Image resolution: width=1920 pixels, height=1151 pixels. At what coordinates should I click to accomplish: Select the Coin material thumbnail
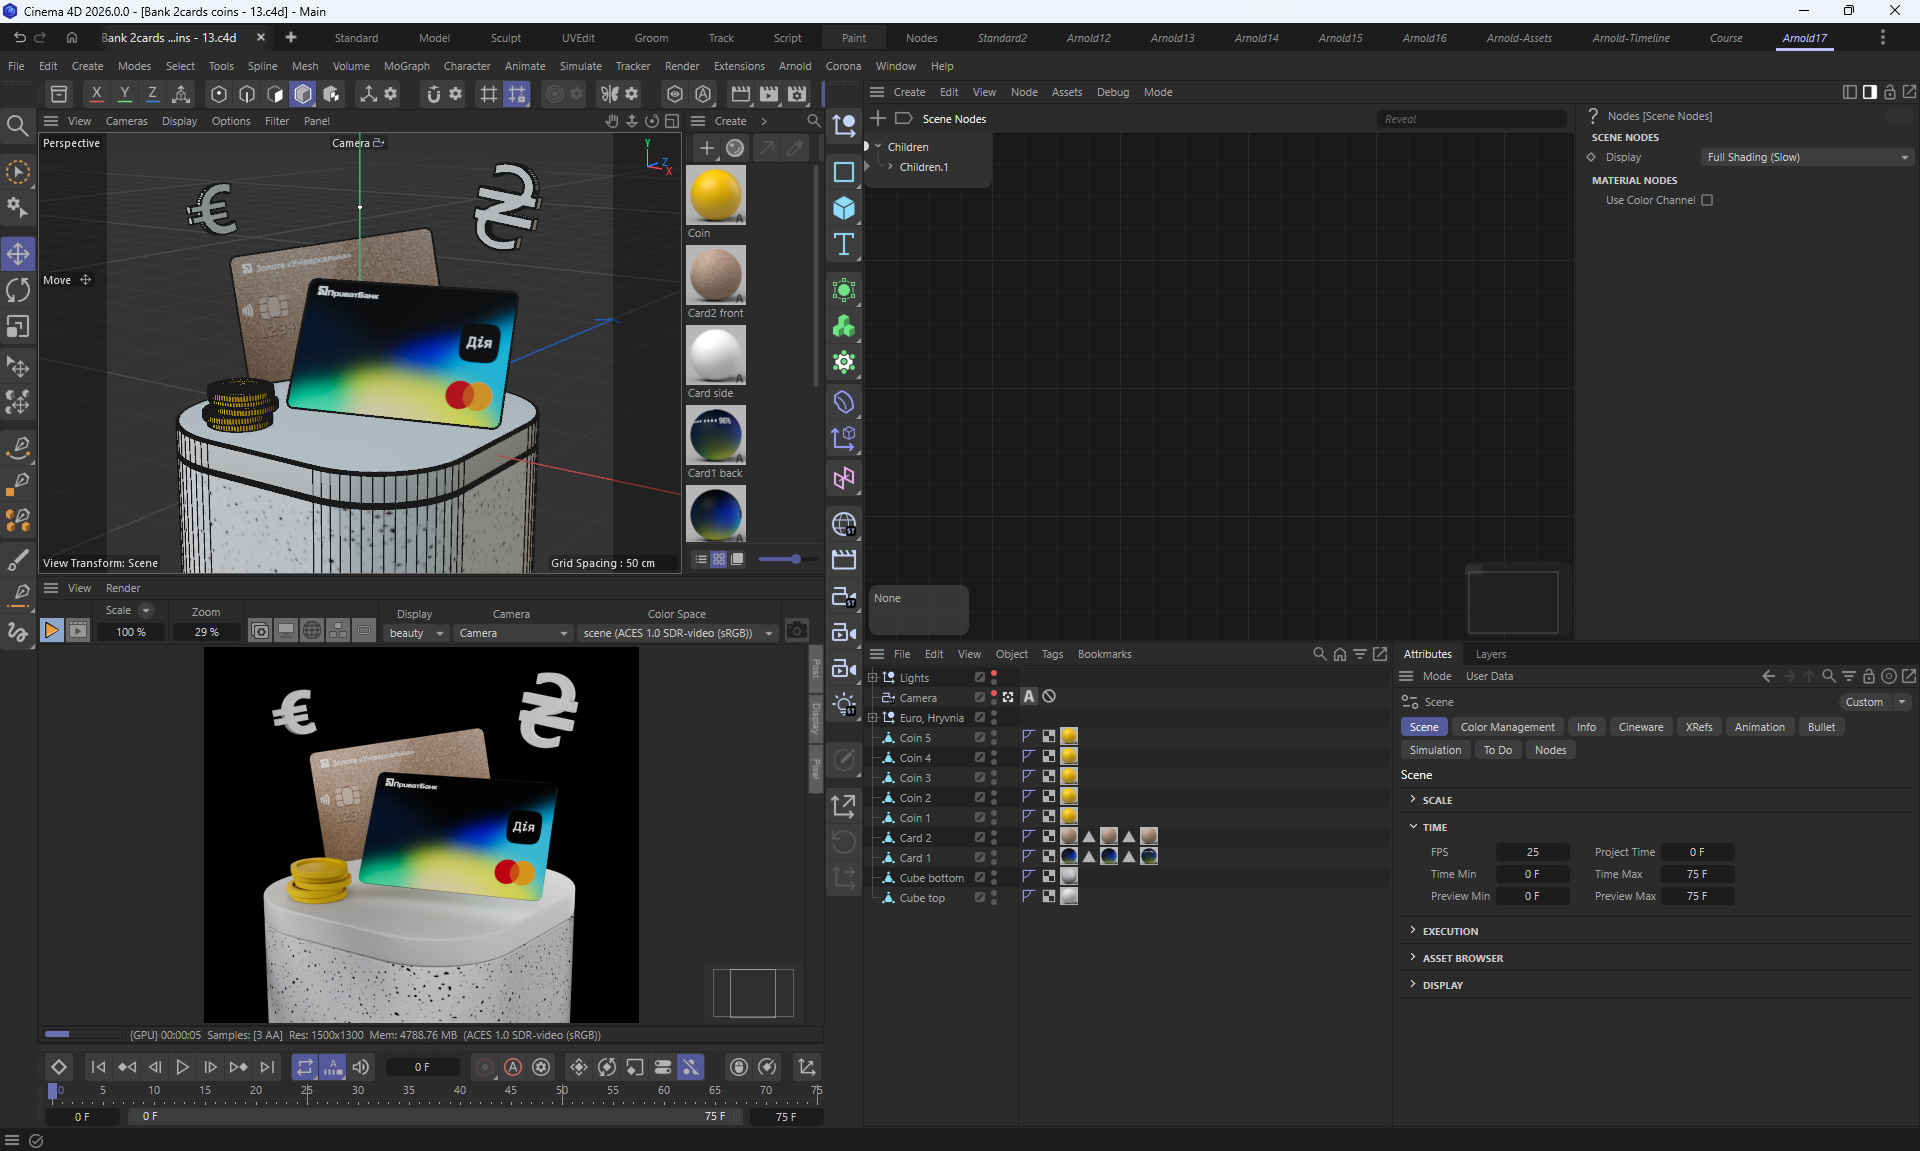(x=715, y=195)
